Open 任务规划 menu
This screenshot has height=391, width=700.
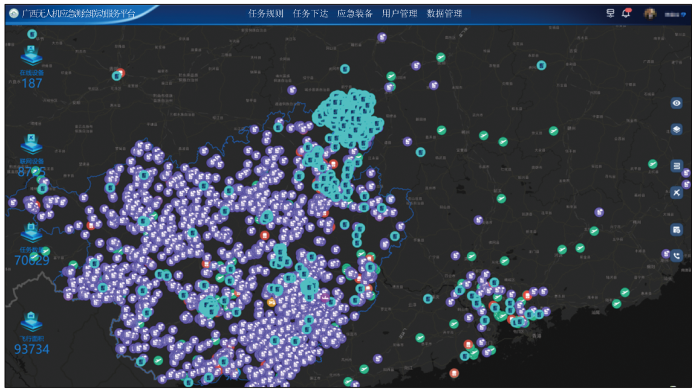pyautogui.click(x=266, y=13)
